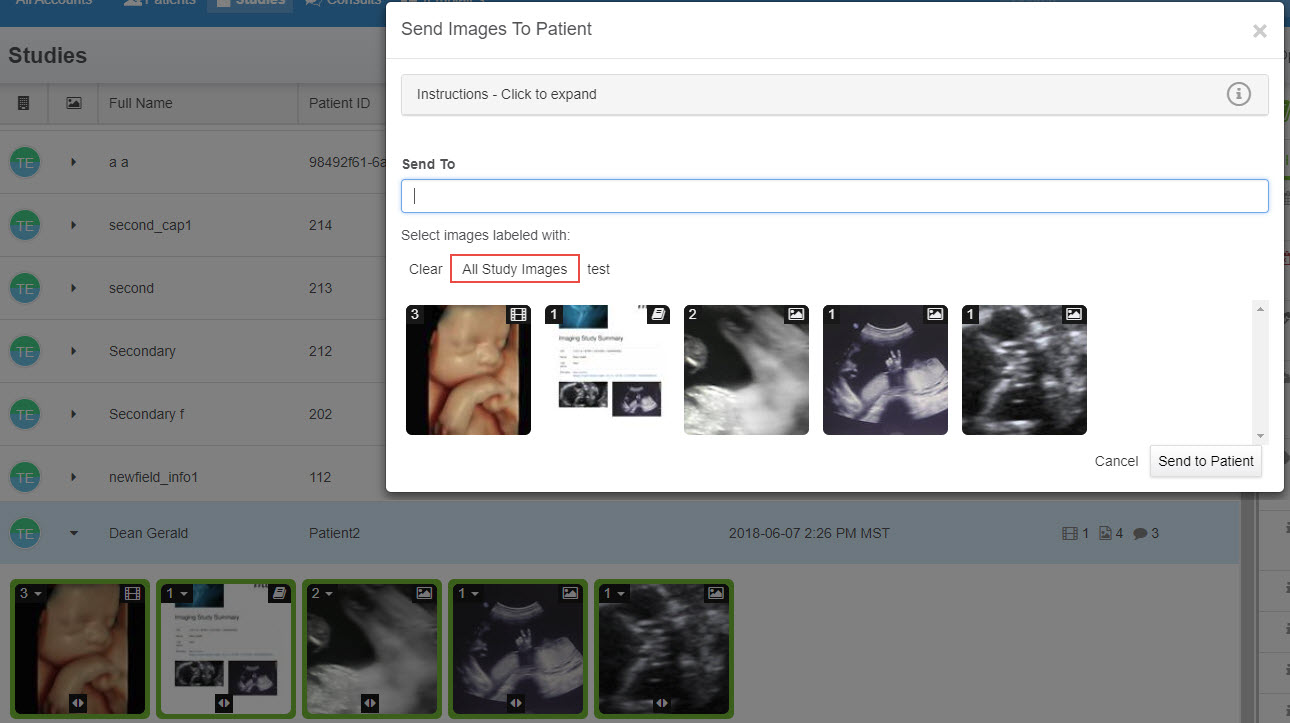The height and width of the screenshot is (723, 1290).
Task: Click the arrows icon on the green-bordered thumbnail numbered 2
Action: pyautogui.click(x=369, y=703)
